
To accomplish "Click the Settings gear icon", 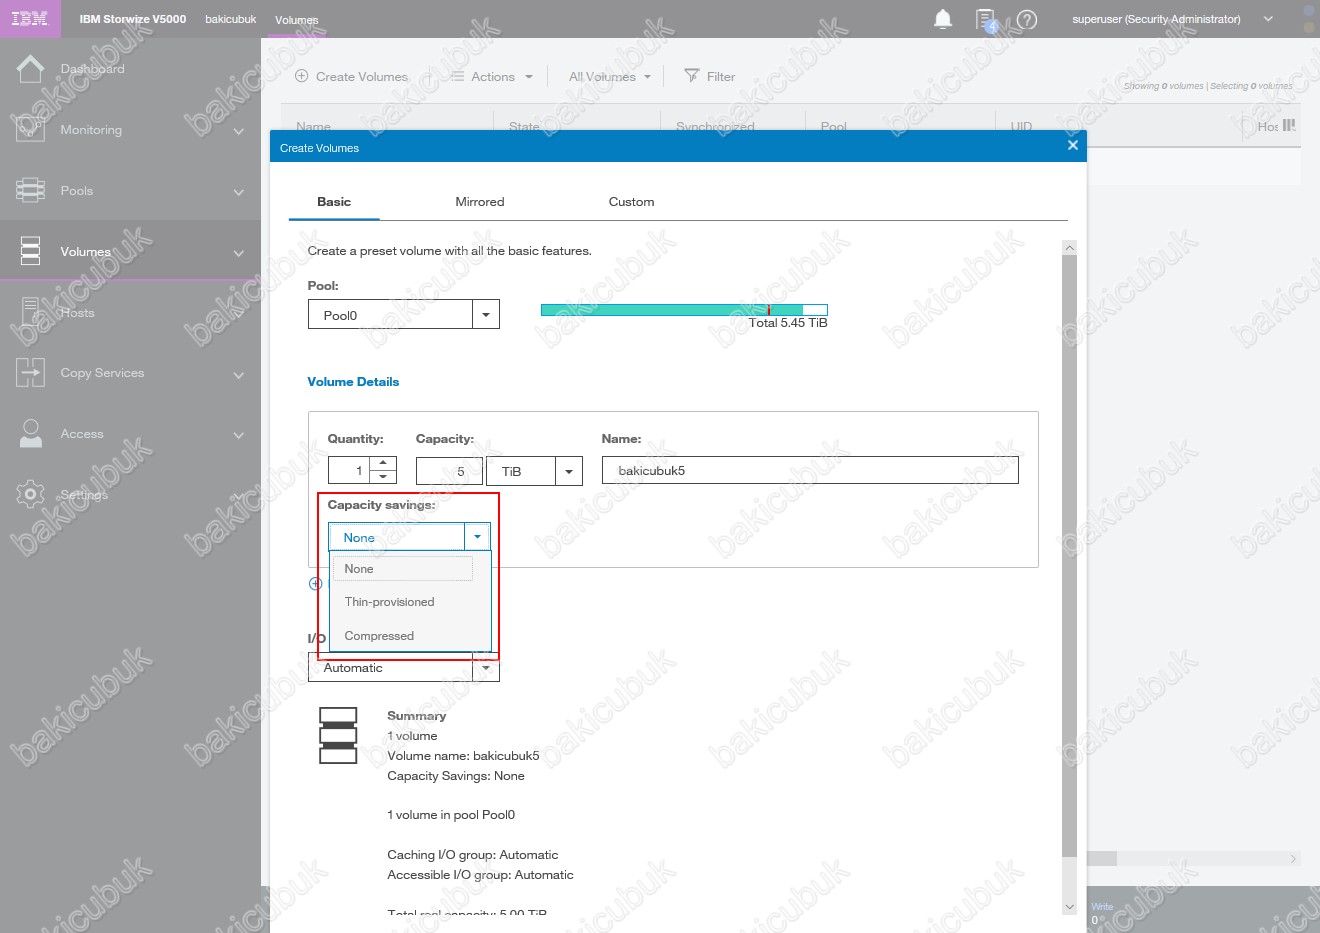I will click(x=30, y=494).
